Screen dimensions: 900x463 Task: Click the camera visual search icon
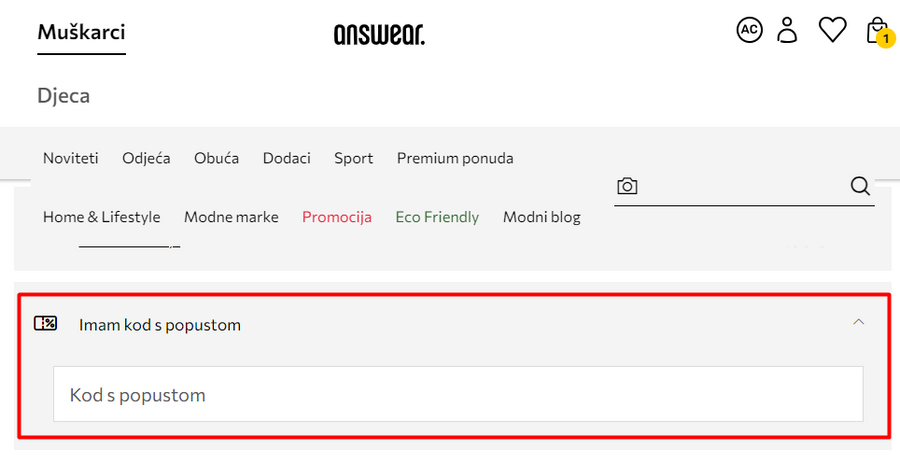(x=627, y=186)
